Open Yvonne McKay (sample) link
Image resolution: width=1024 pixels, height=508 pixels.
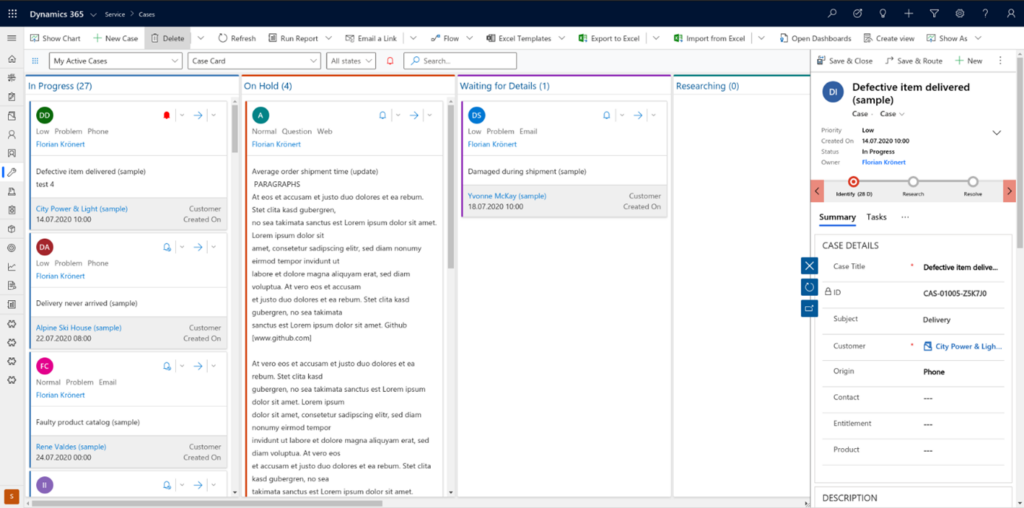point(507,196)
